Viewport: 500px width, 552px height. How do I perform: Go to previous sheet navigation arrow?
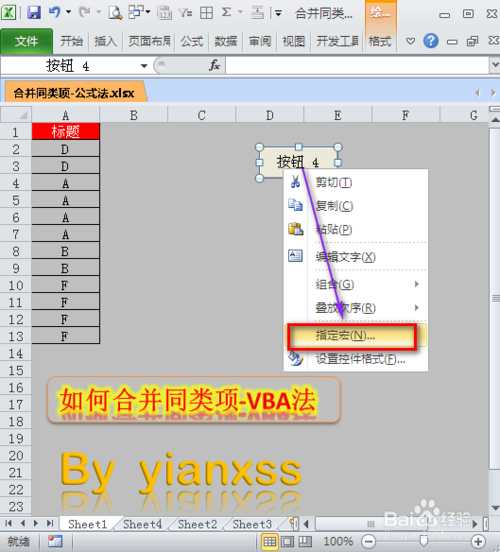[23, 523]
